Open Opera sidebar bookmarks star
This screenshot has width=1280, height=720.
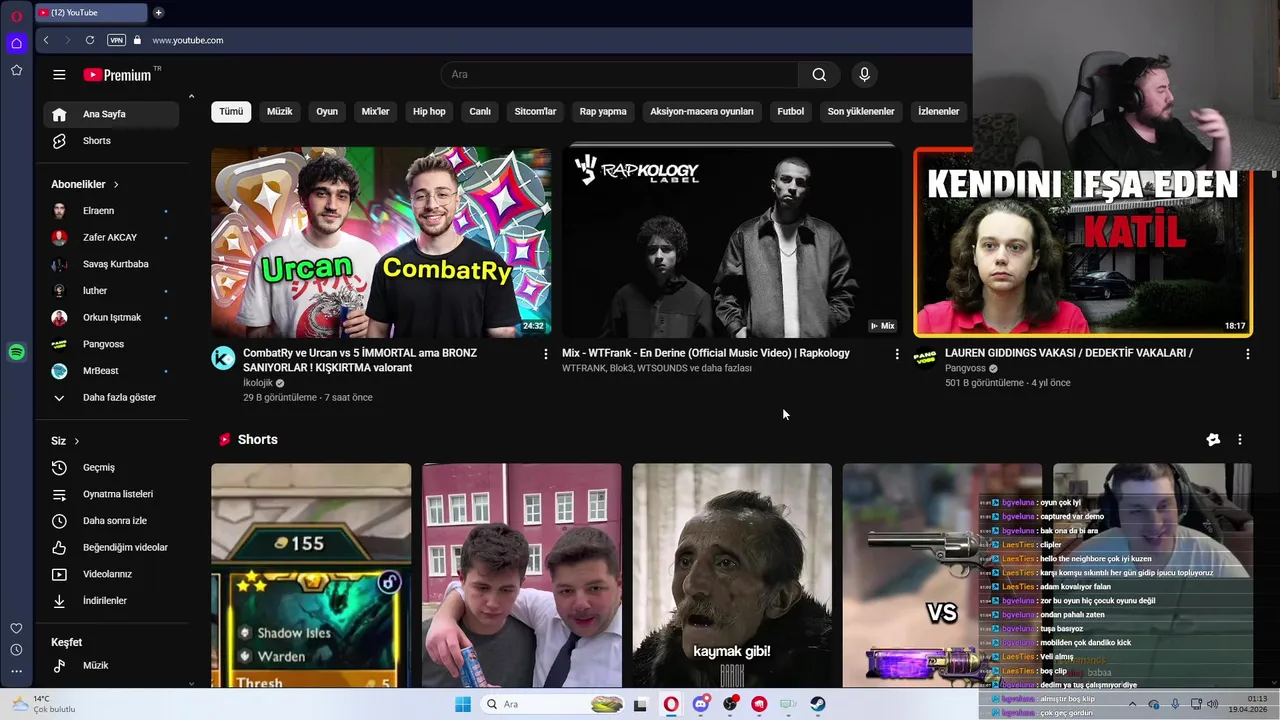pyautogui.click(x=16, y=70)
